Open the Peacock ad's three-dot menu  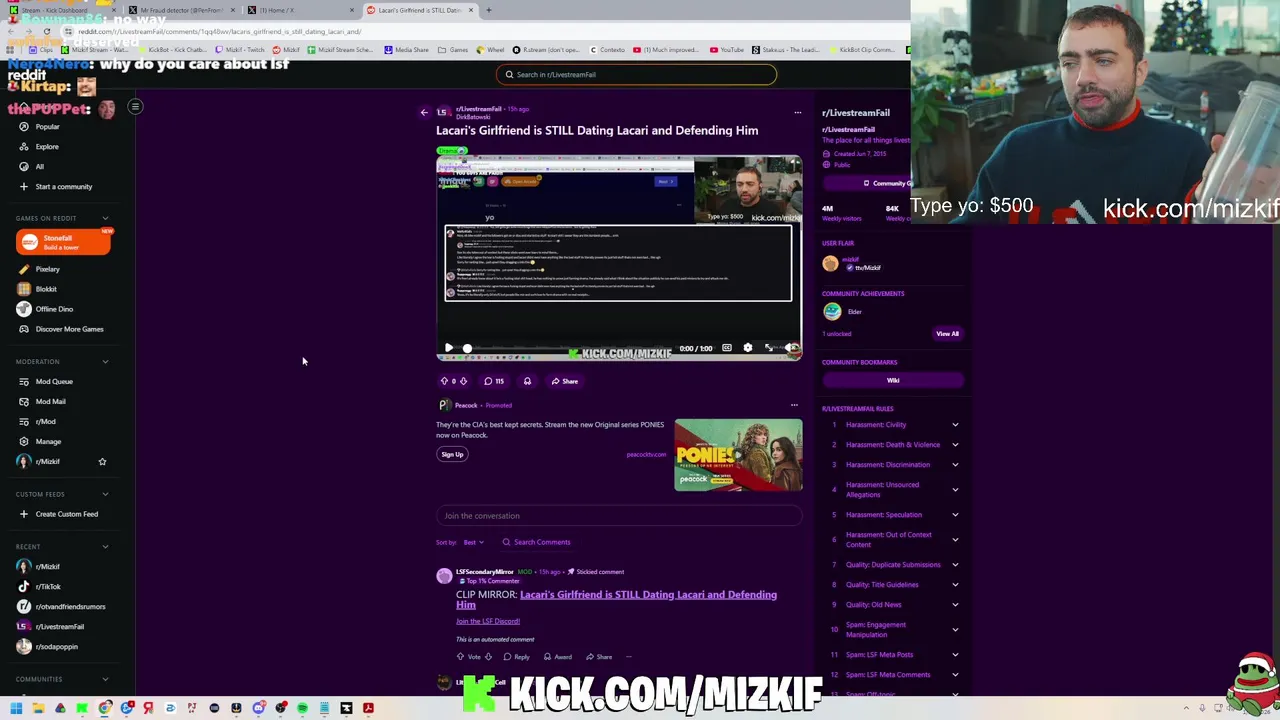click(794, 405)
